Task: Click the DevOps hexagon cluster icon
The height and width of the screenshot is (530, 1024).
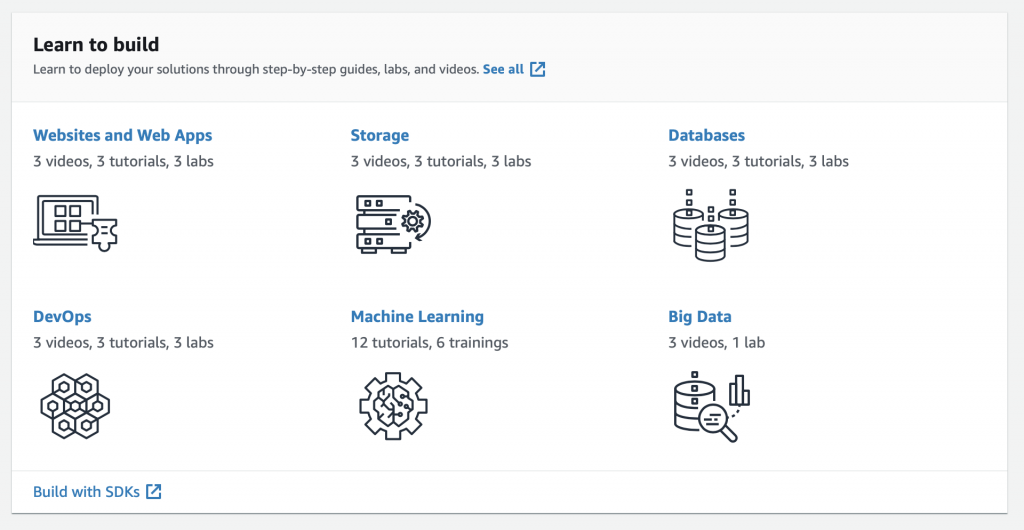Action: [x=75, y=405]
